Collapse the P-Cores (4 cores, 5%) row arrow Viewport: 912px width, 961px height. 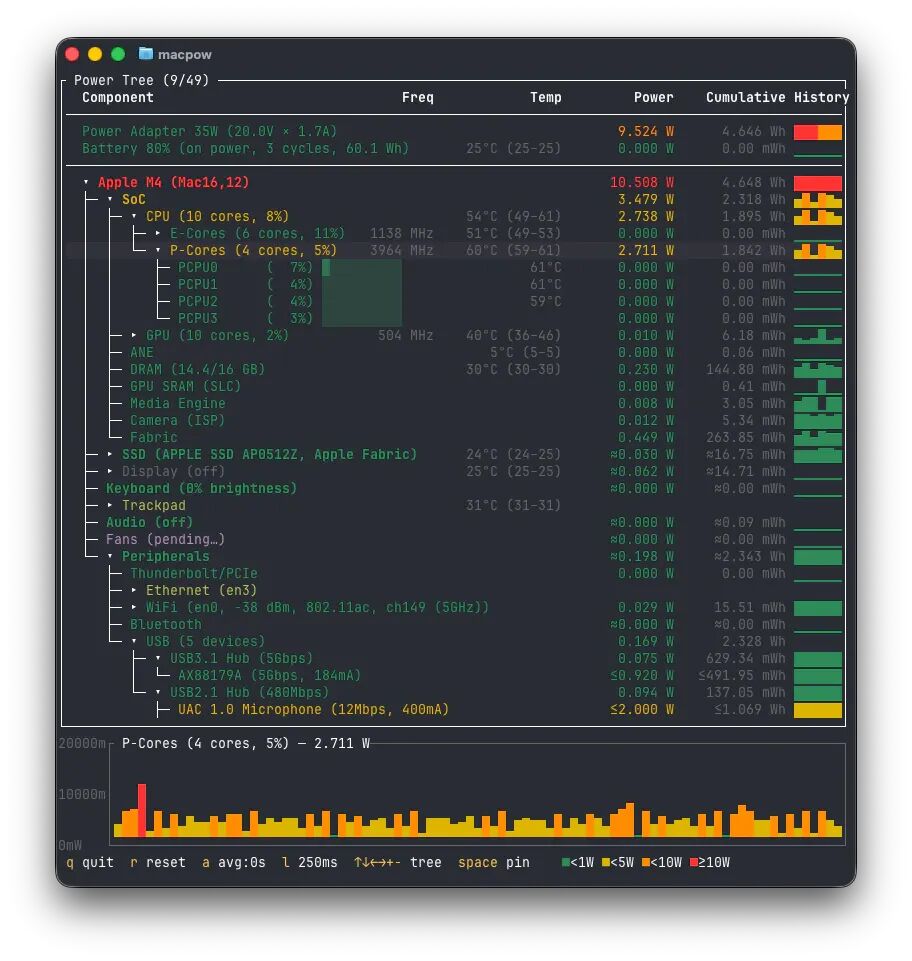click(158, 250)
